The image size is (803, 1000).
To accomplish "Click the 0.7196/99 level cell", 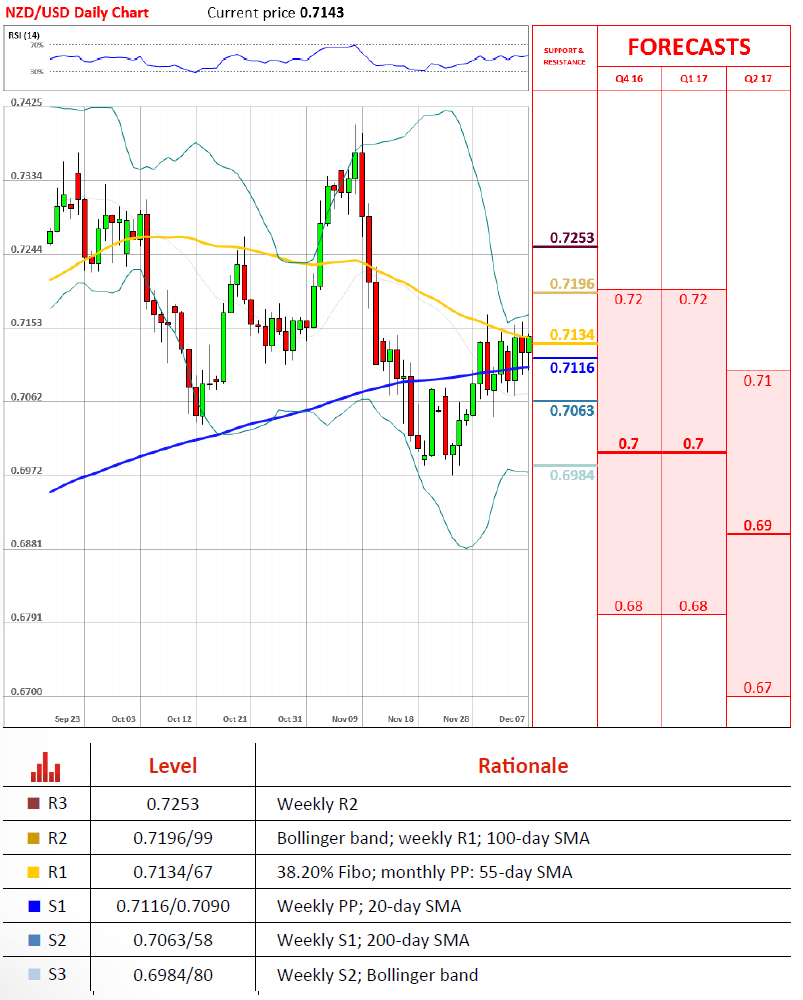I will click(x=173, y=838).
